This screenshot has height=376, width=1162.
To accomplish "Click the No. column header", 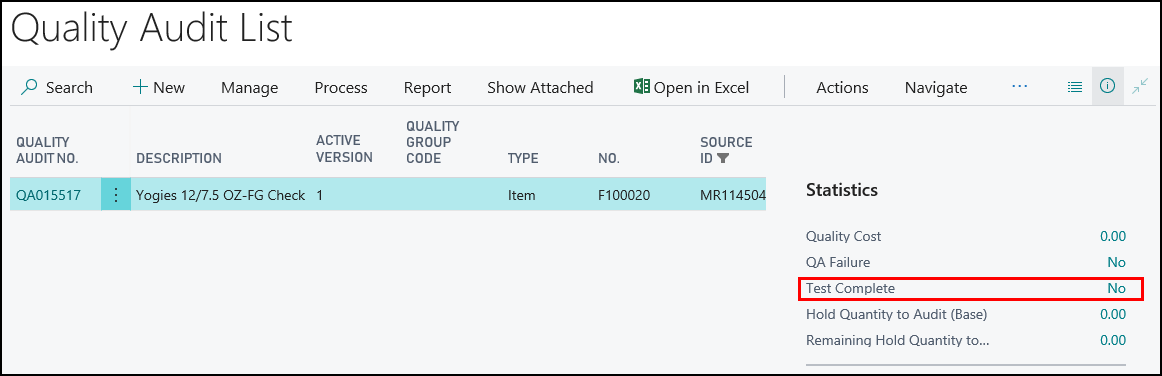I will [608, 158].
